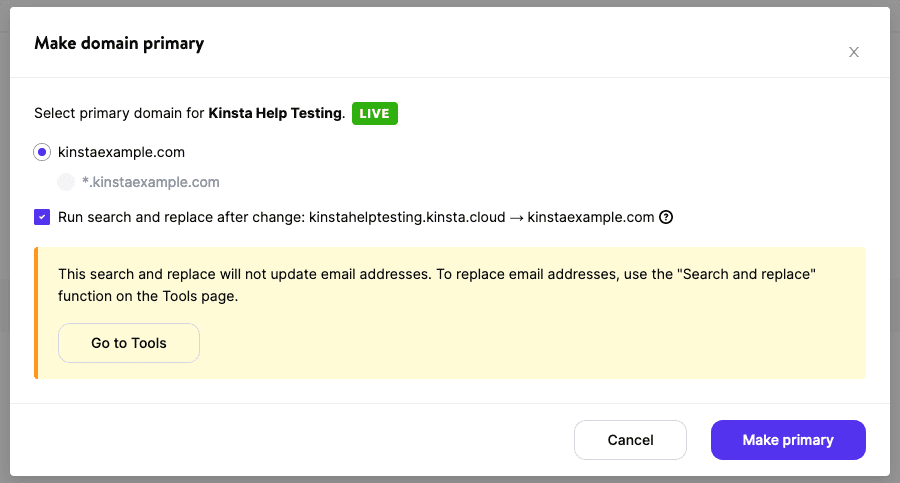Open the Go to Tools button
This screenshot has width=900, height=483.
click(x=129, y=343)
